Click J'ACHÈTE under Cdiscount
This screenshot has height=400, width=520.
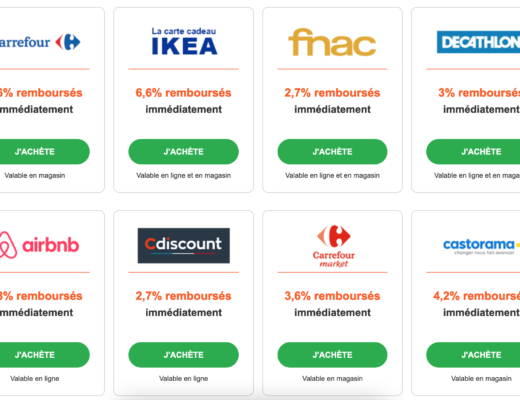[184, 355]
